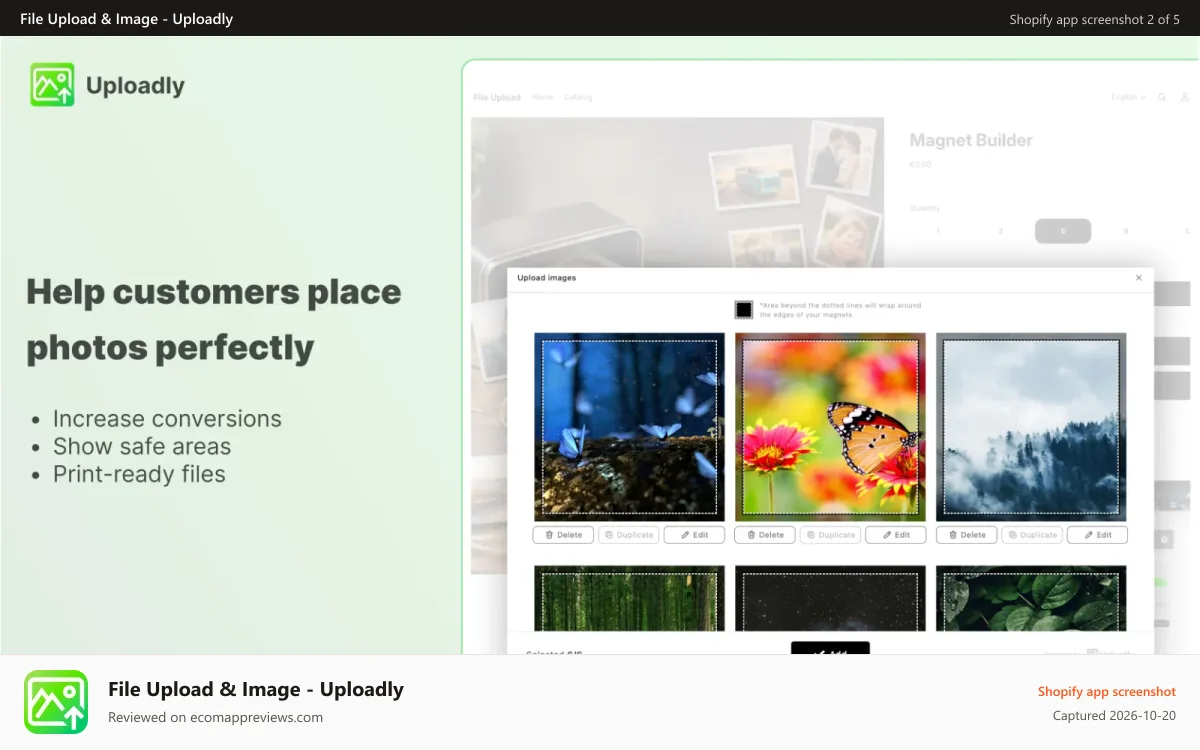Image resolution: width=1200 pixels, height=750 pixels.
Task: Click the Print-ready files bullet
Action: pyautogui.click(x=139, y=474)
